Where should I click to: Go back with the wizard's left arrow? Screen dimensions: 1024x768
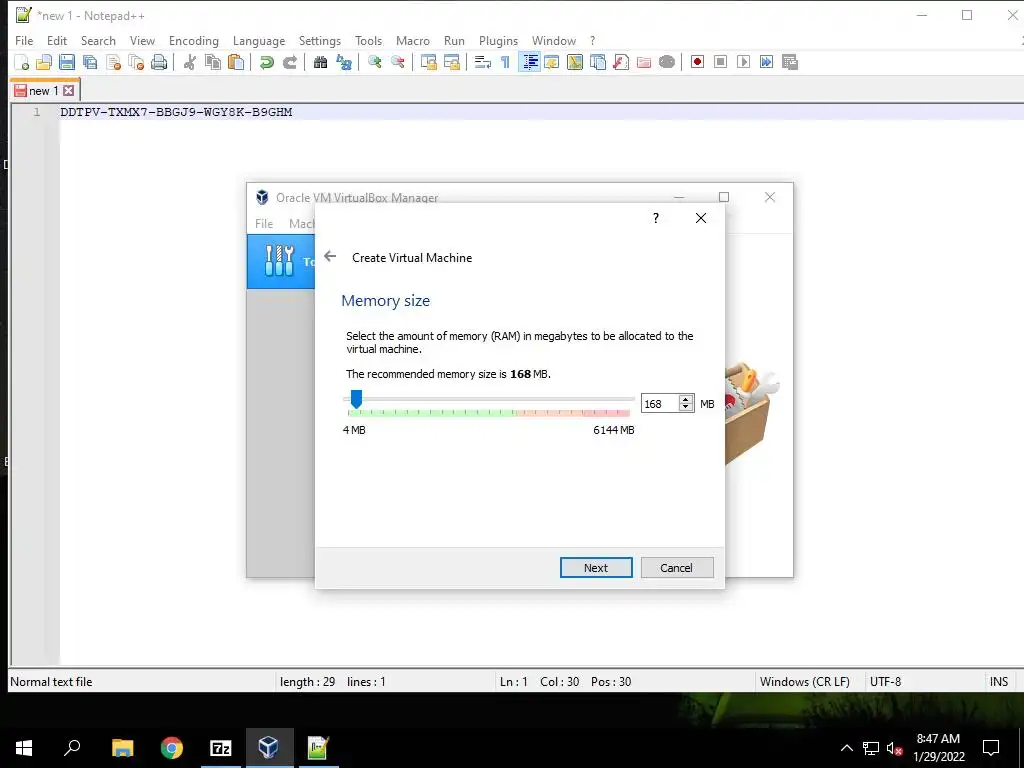pyautogui.click(x=330, y=257)
